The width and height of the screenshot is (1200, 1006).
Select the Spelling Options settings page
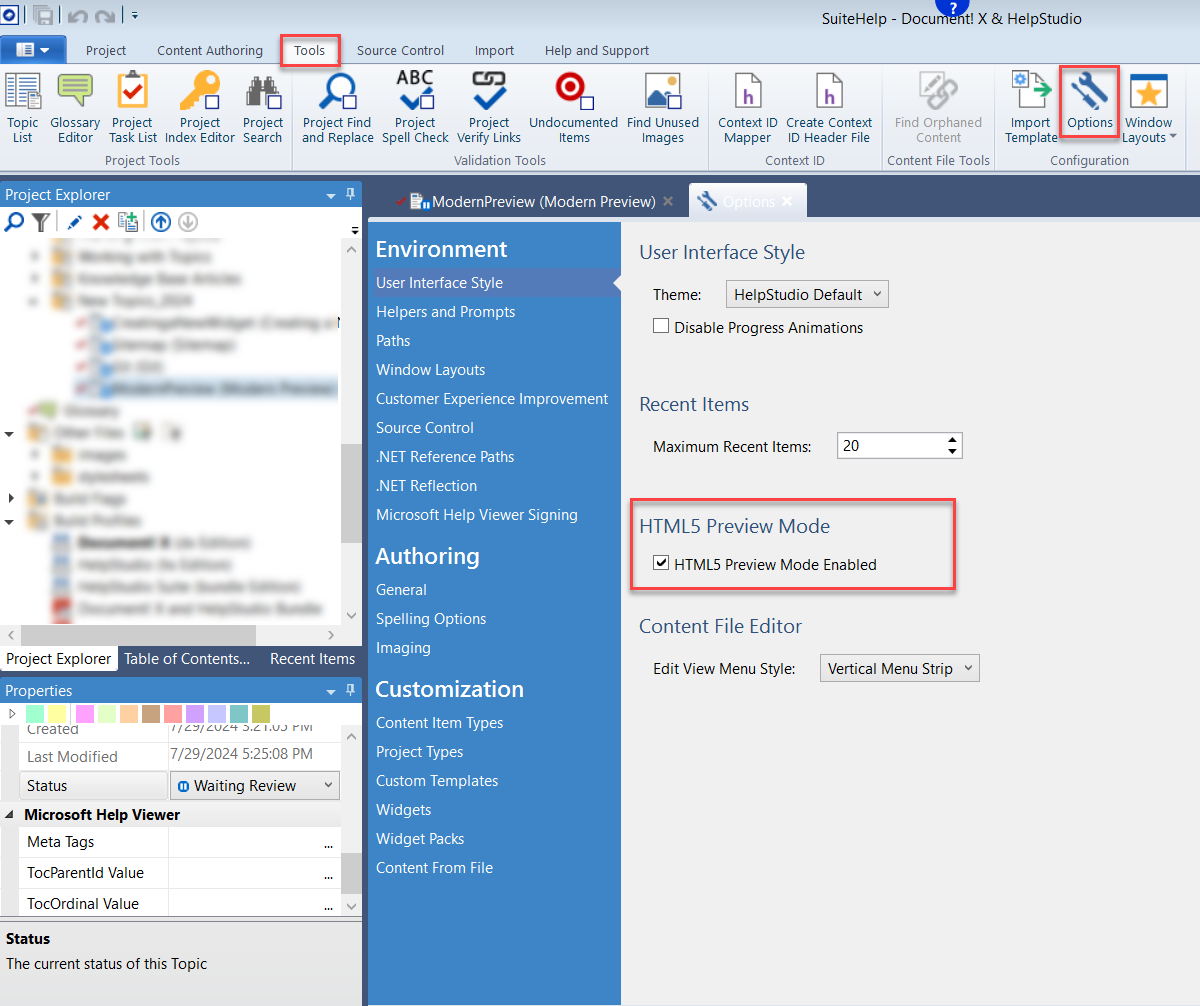click(431, 618)
